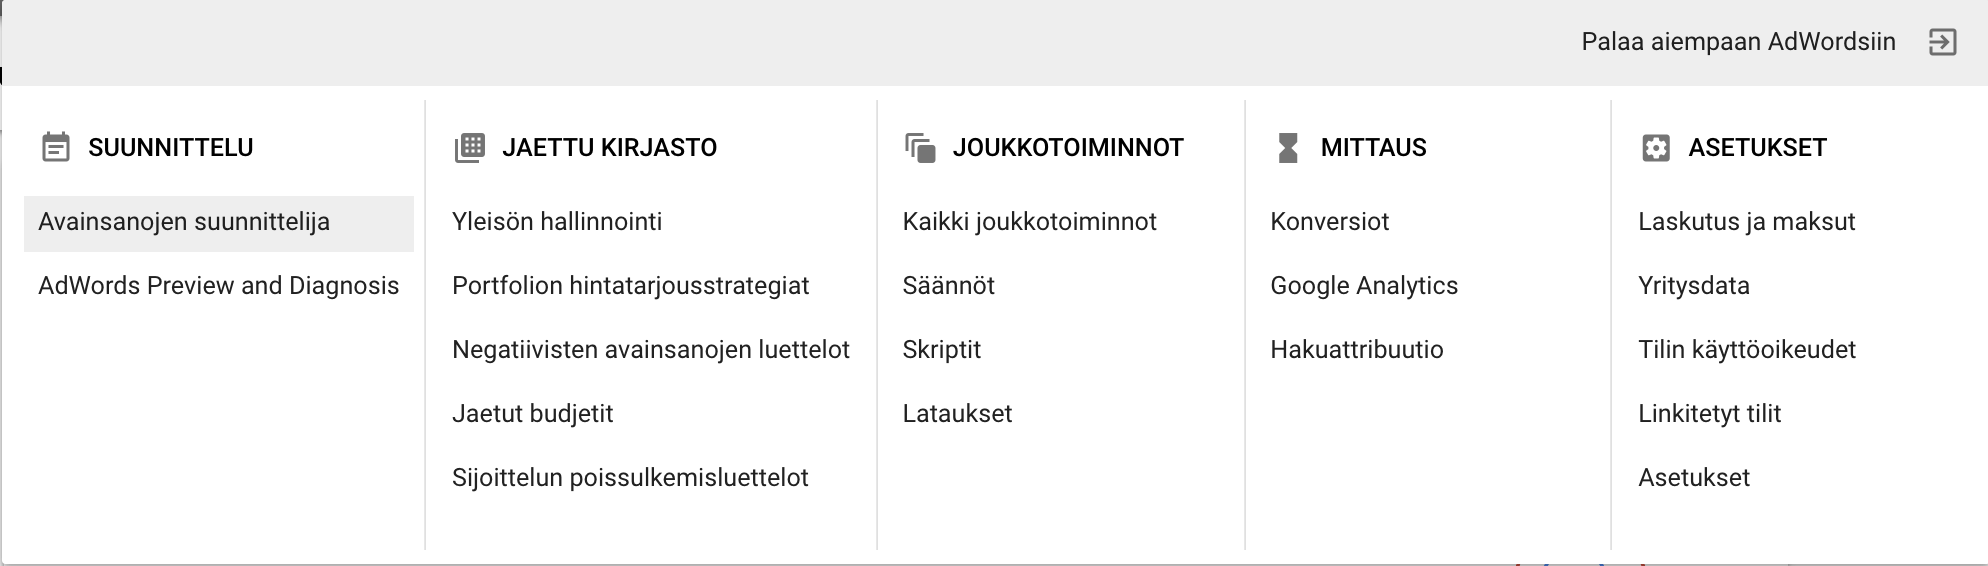Click the exit arrow icon beside AdWordsiin
This screenshot has width=1988, height=566.
pos(1942,42)
